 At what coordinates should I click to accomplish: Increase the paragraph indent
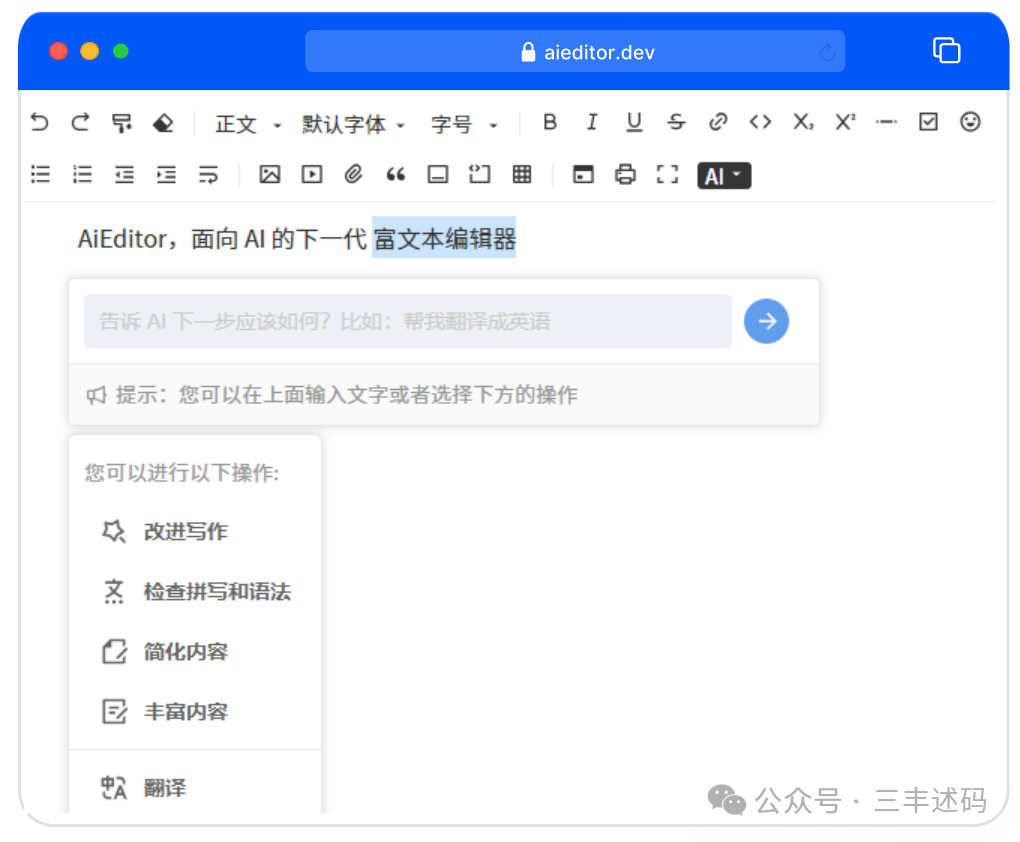point(167,174)
